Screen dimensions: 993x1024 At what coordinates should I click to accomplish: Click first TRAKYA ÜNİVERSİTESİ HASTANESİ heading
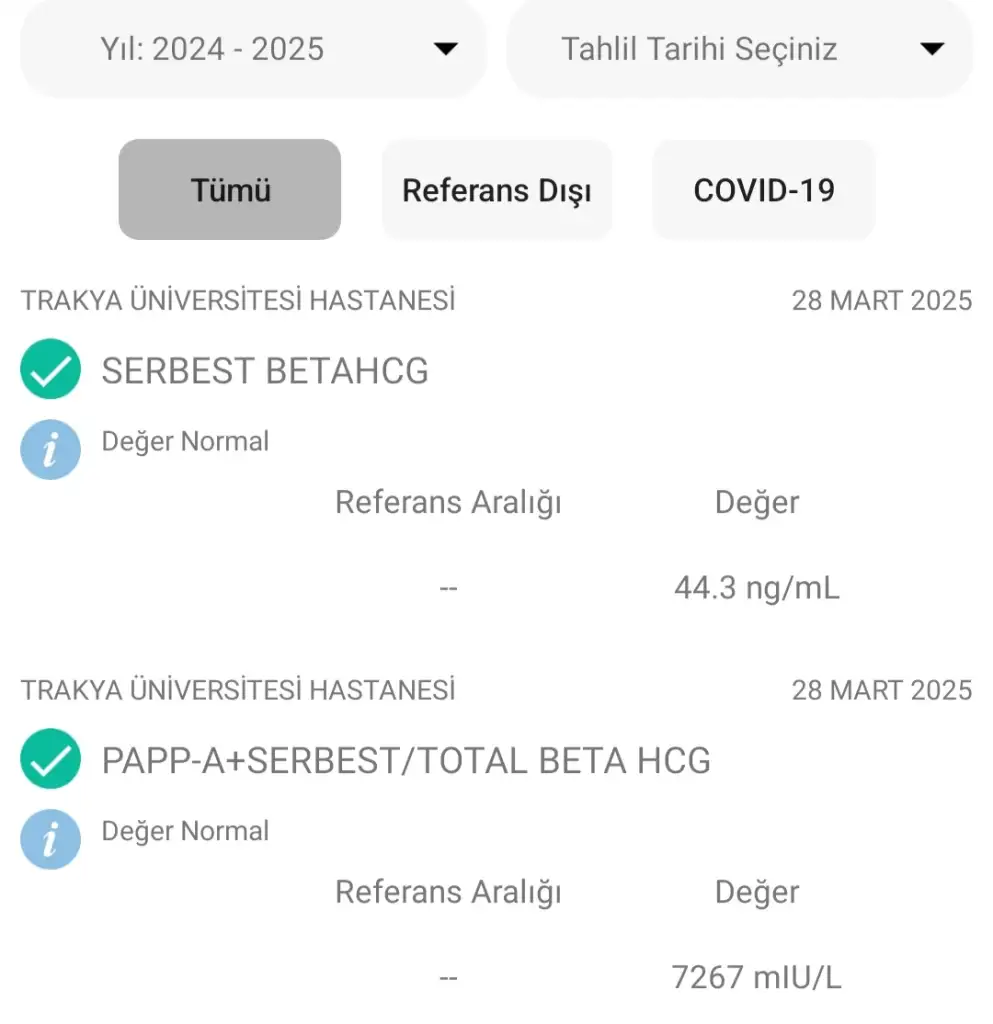(238, 300)
